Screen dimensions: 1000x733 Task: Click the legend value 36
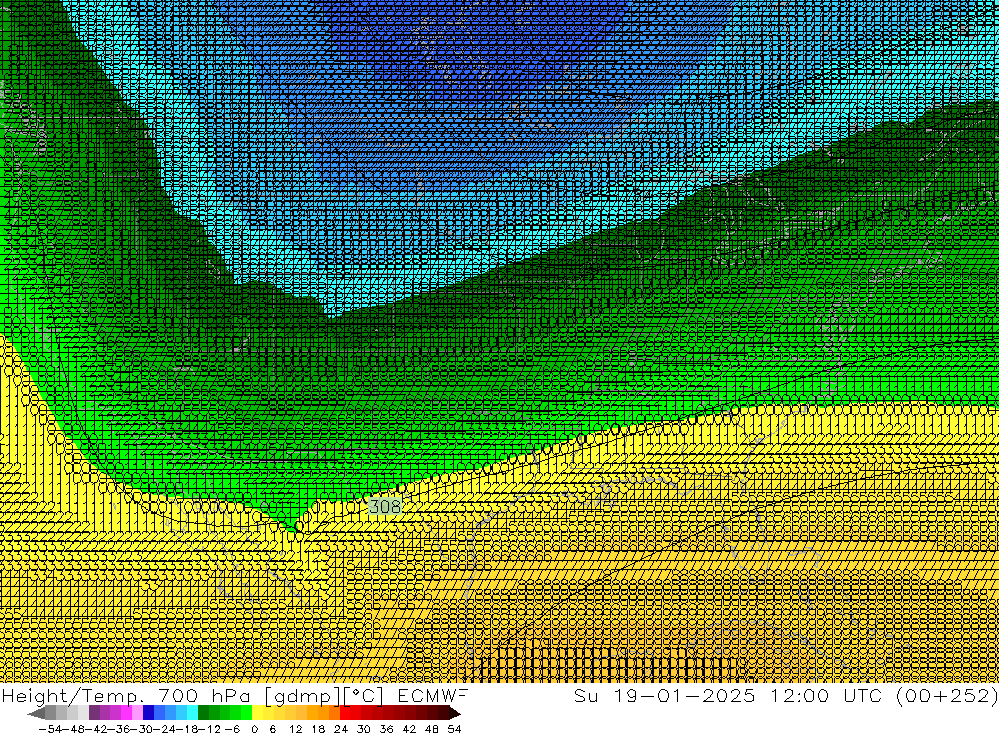(x=386, y=729)
